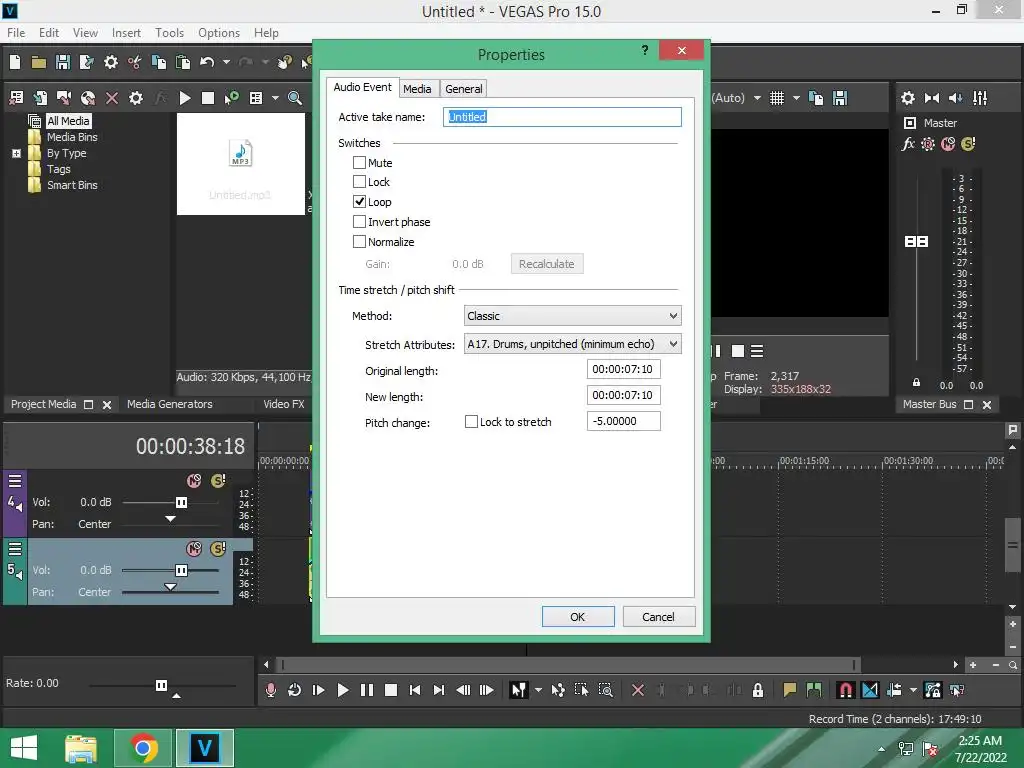Open the Overlays grid dropdown in preview
This screenshot has height=768, width=1024.
point(796,98)
